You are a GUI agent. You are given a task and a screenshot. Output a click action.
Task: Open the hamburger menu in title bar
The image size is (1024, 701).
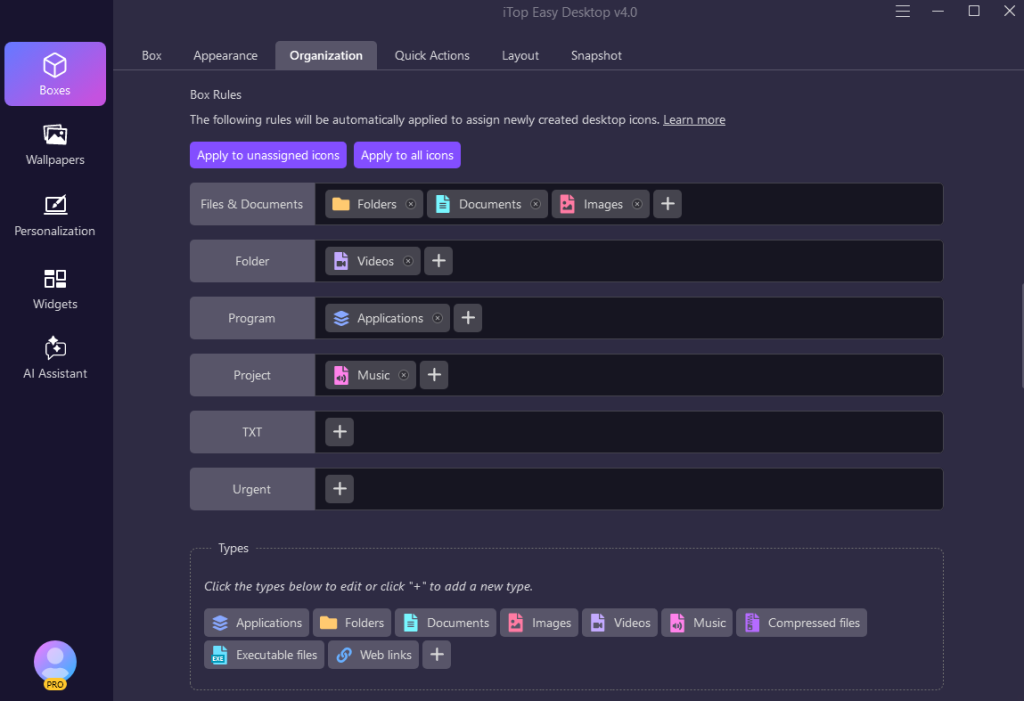pos(903,12)
